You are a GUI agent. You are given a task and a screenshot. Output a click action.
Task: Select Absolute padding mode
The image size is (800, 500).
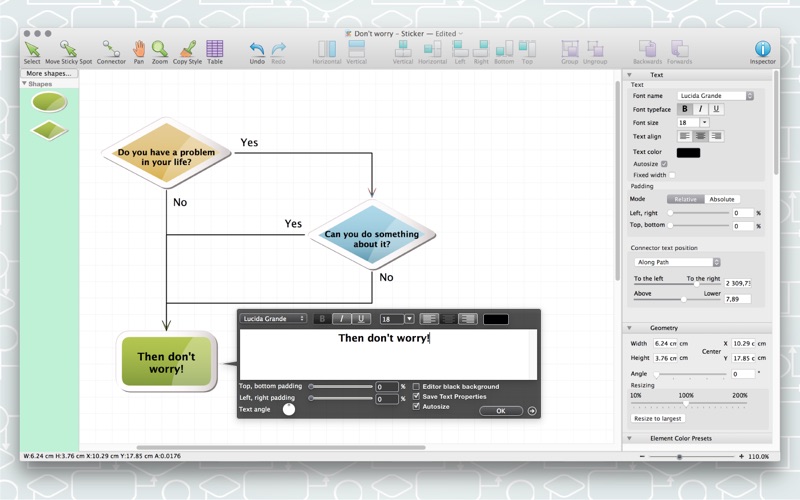click(722, 199)
